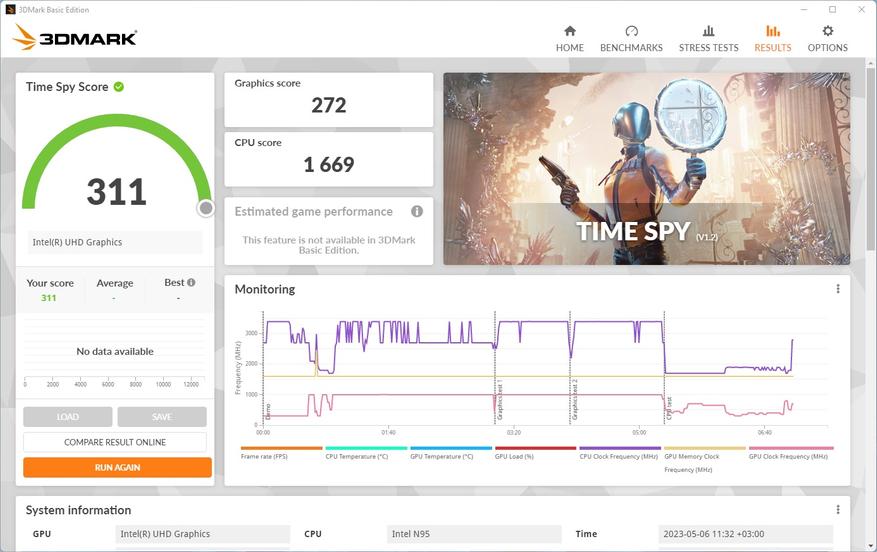Open the System information three-dot menu
Image resolution: width=877 pixels, height=552 pixels.
point(837,509)
